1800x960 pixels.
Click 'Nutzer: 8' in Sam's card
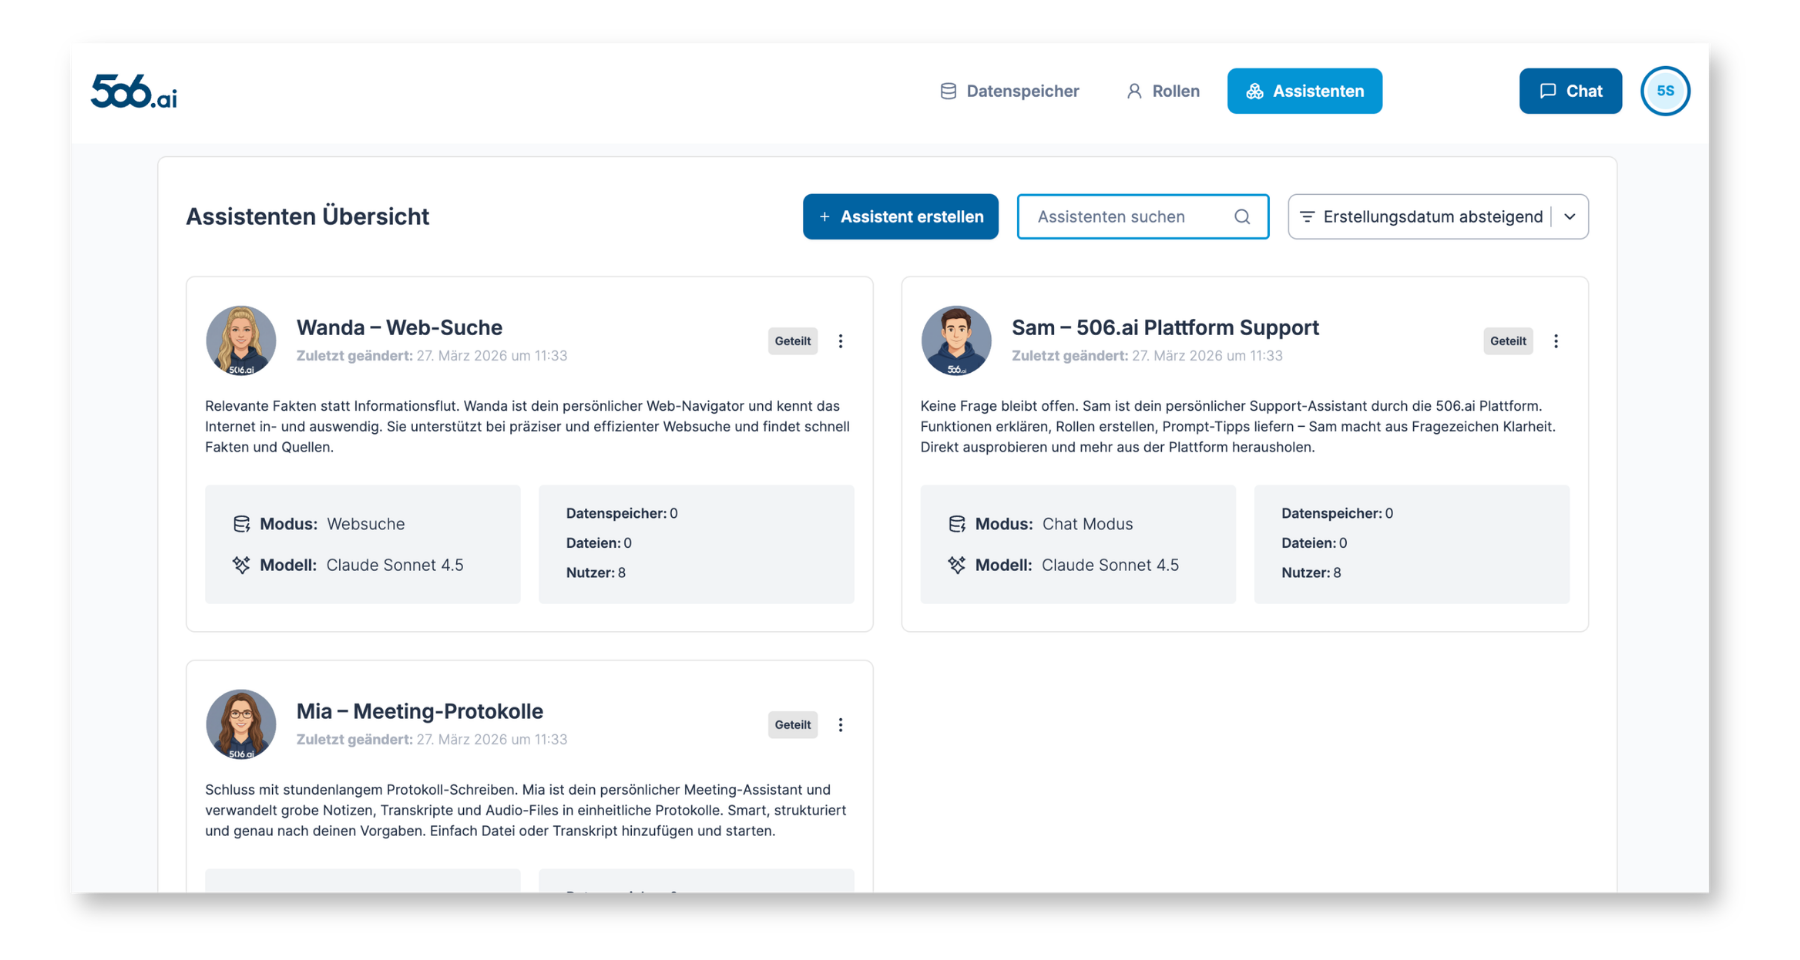point(1311,573)
